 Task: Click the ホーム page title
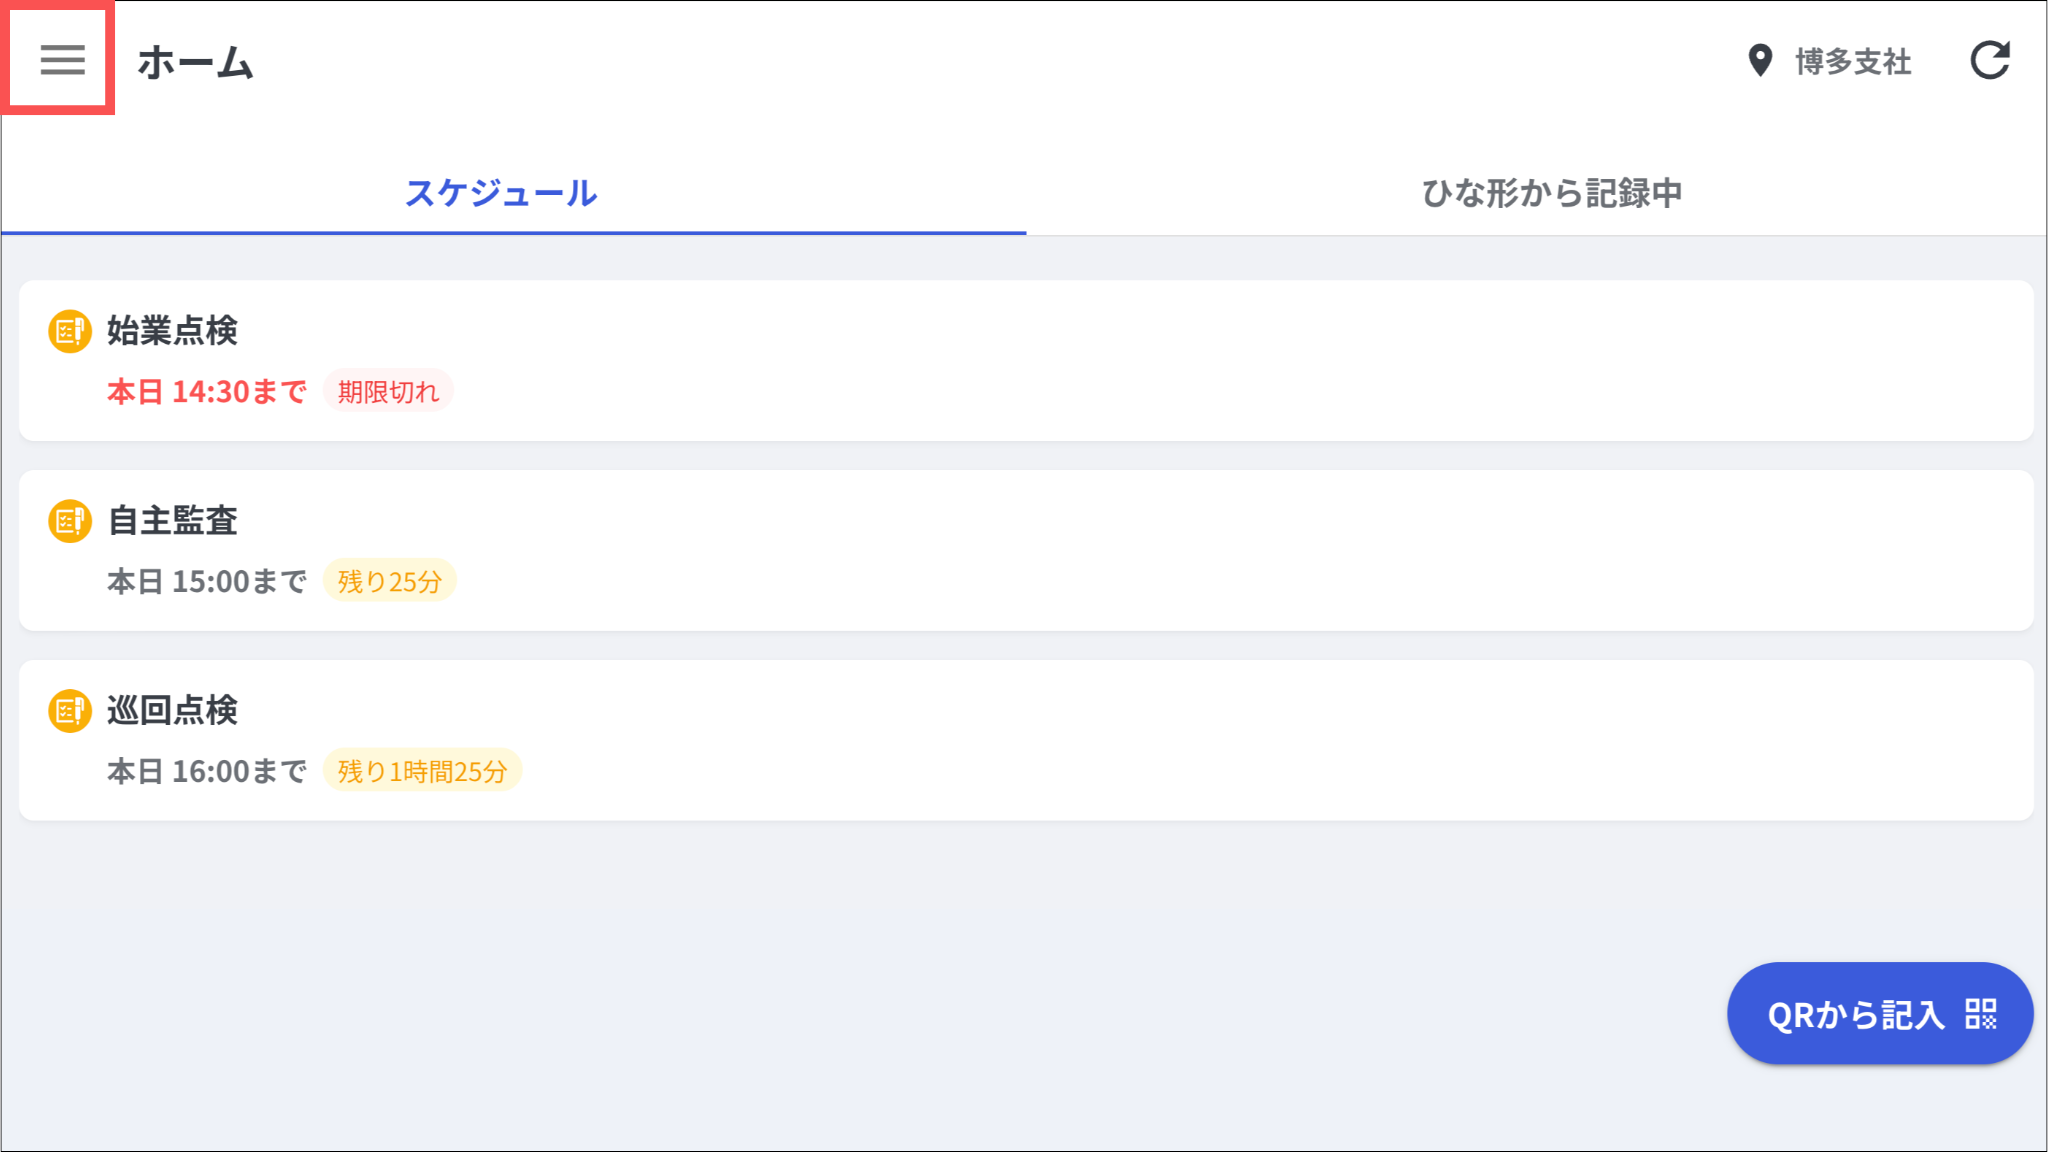click(195, 62)
